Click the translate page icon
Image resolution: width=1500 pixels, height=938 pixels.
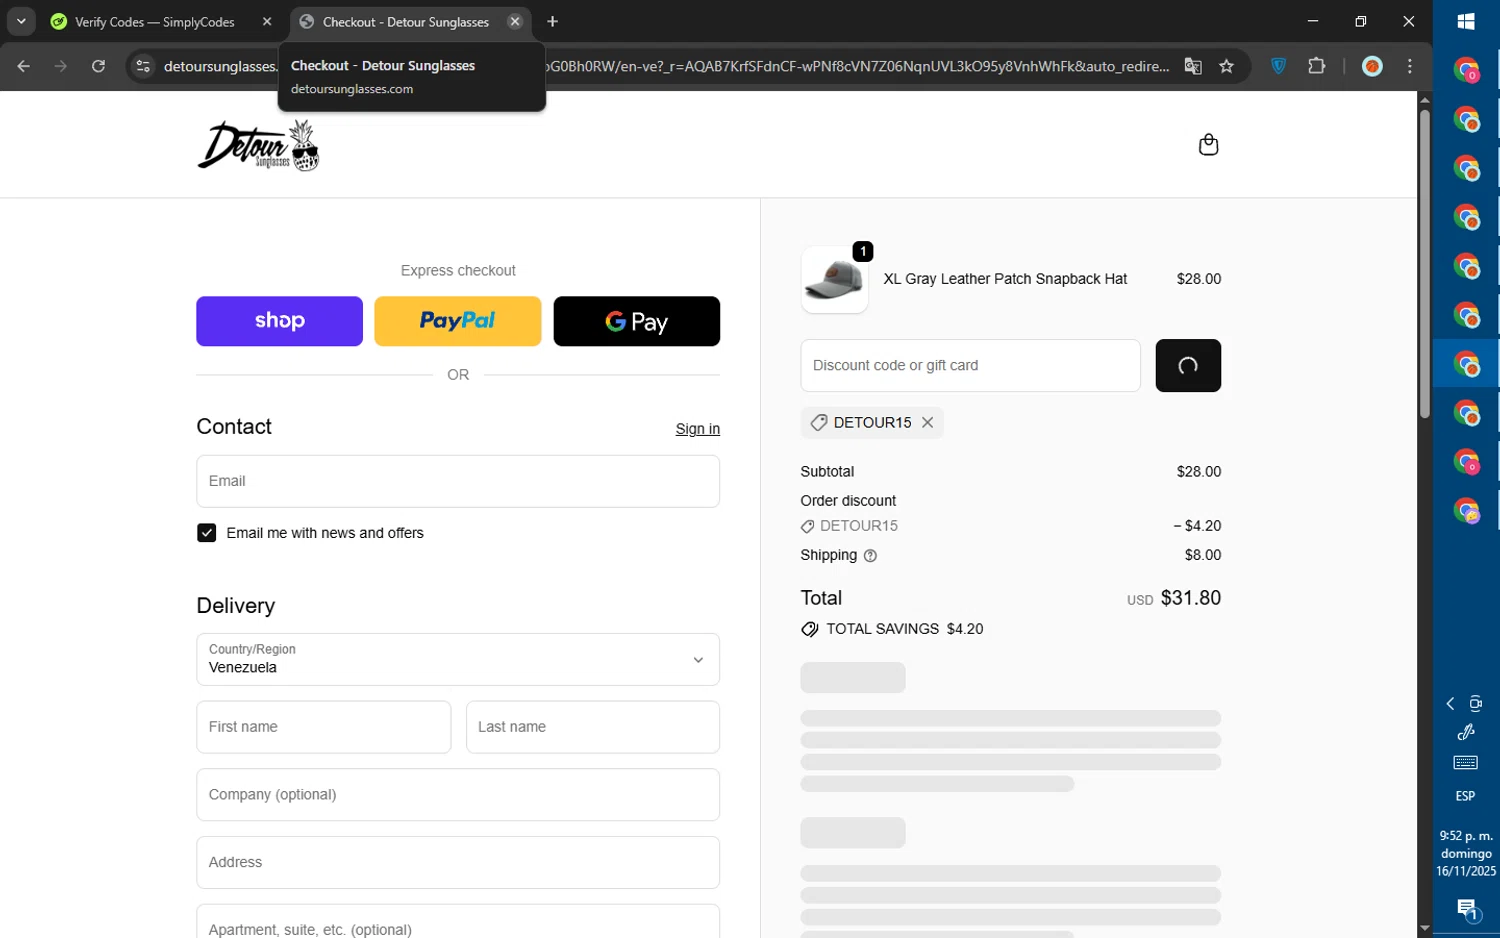1193,67
